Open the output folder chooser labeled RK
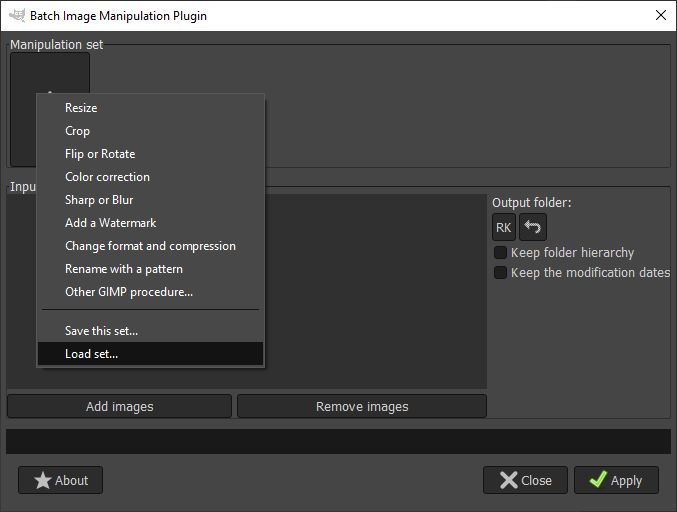Image resolution: width=677 pixels, height=512 pixels. pos(504,228)
